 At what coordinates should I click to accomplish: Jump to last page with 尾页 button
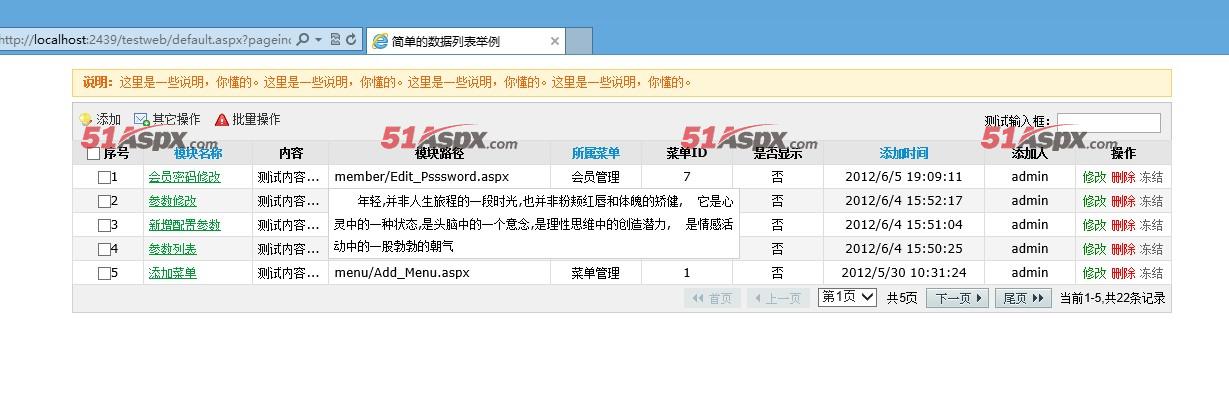1023,298
